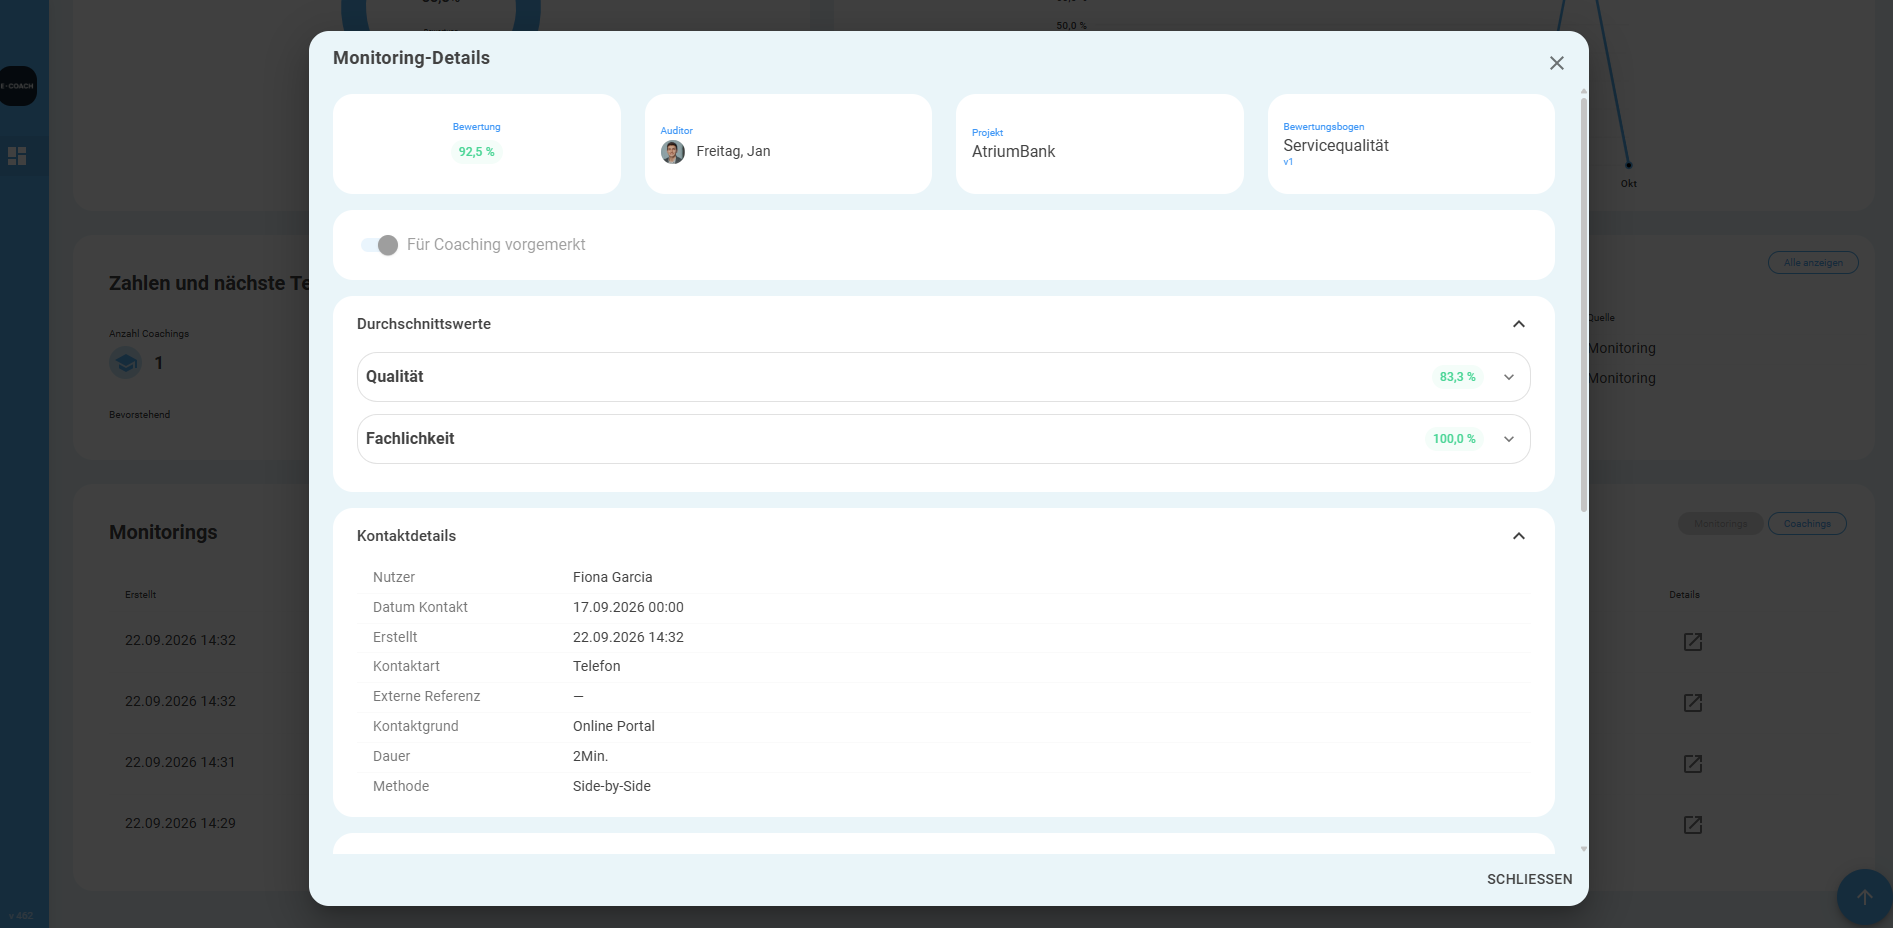Click the 22.09.2026 14:31 table row date
The width and height of the screenshot is (1893, 928).
tap(180, 762)
